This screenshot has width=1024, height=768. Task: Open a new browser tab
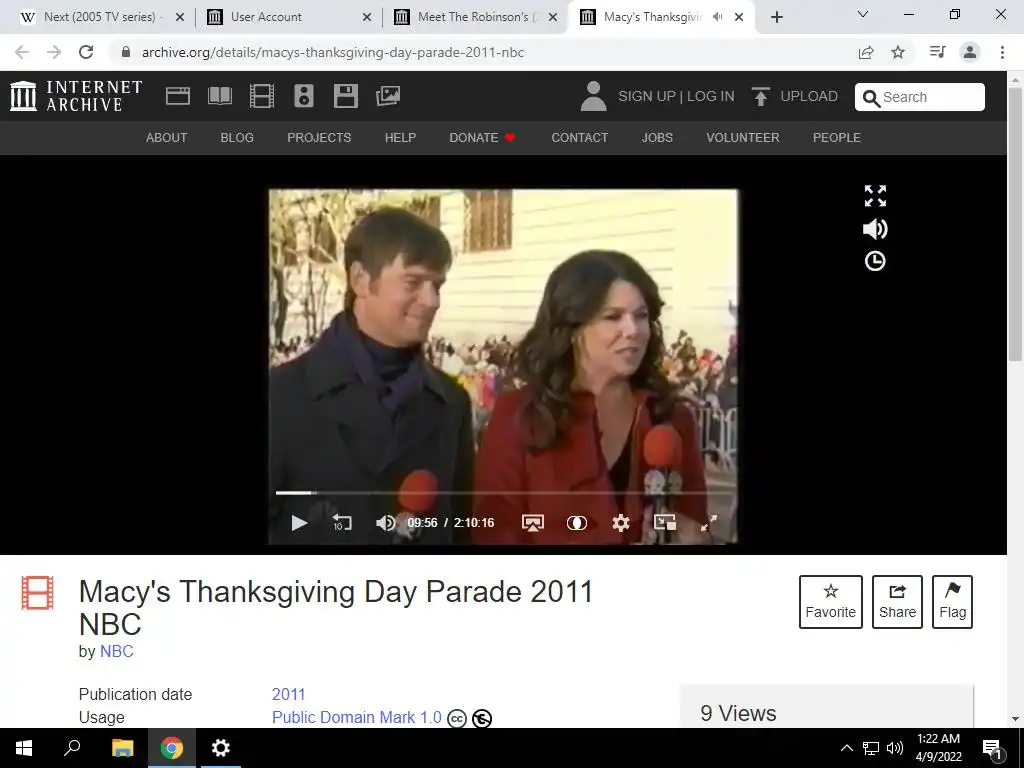tap(776, 17)
